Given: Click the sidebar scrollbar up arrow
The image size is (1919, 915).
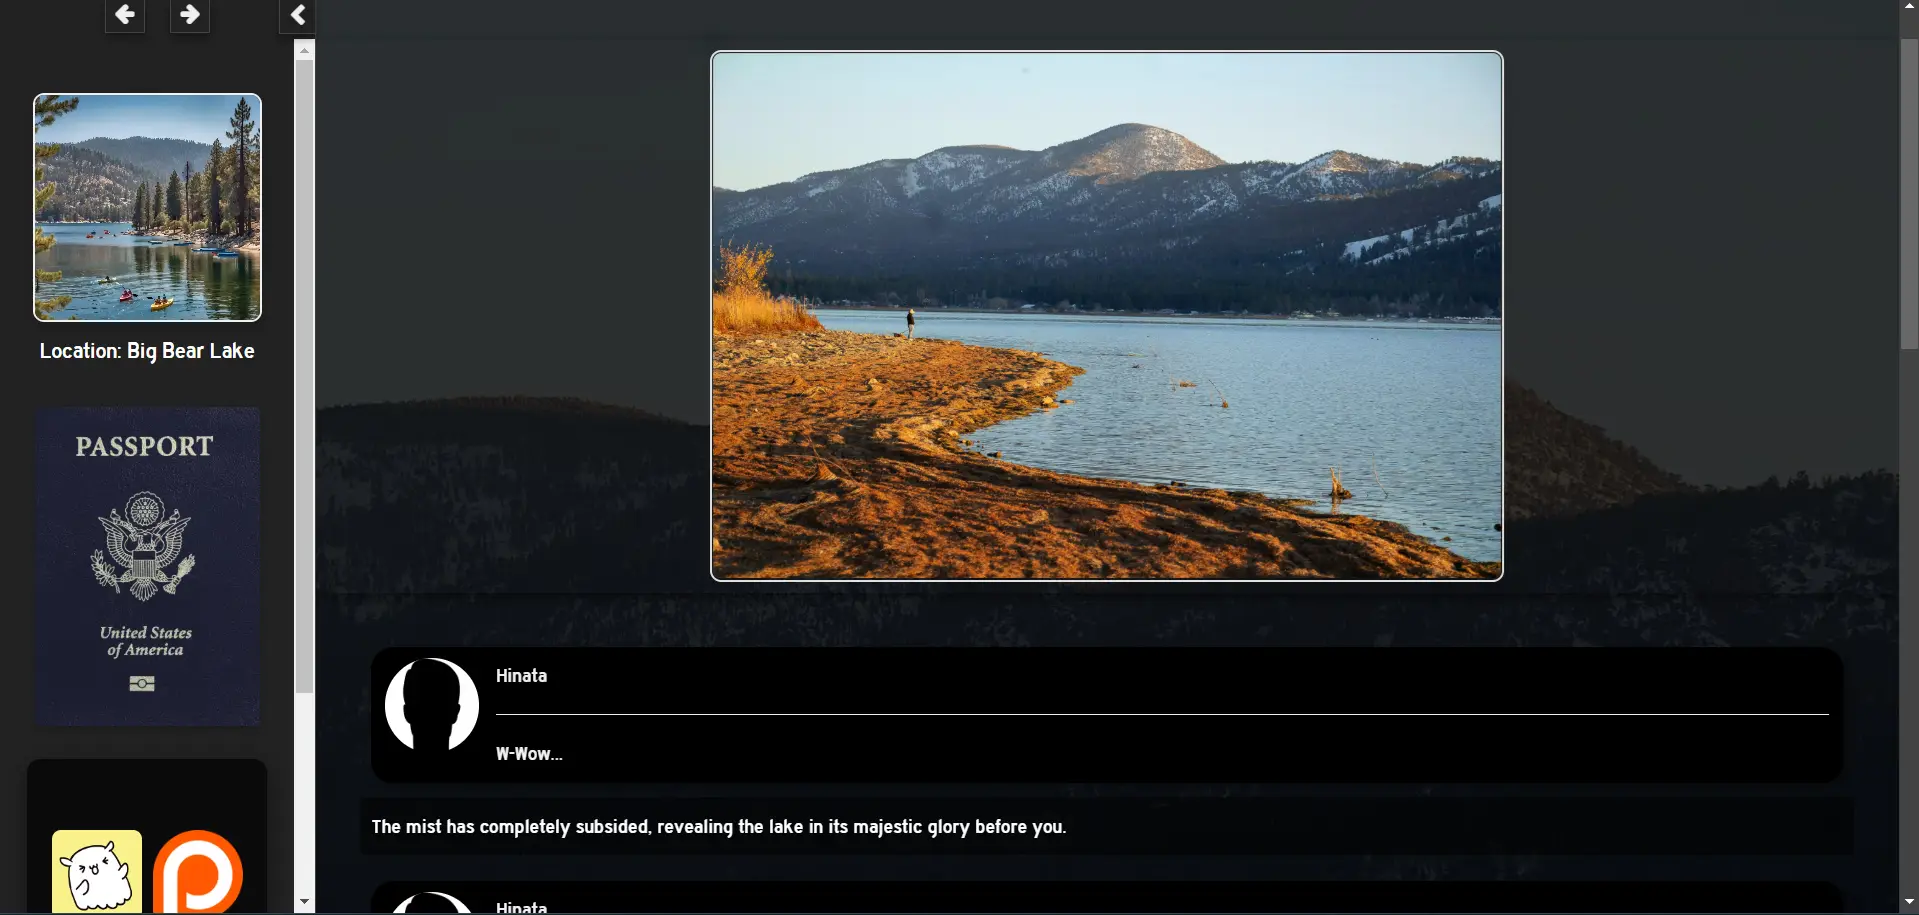Looking at the screenshot, I should click(x=305, y=49).
